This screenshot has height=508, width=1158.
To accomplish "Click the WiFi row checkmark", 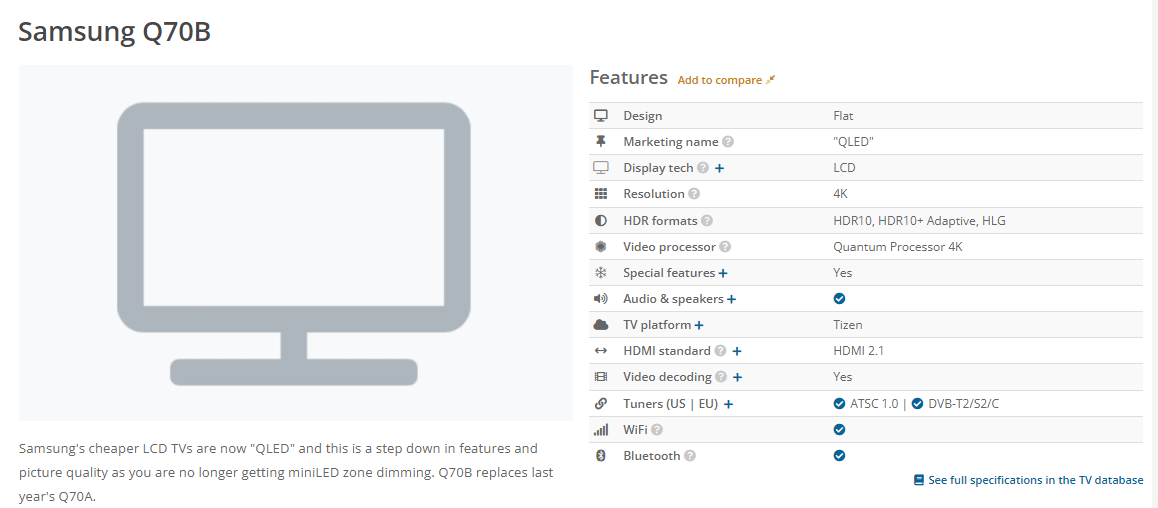I will point(839,430).
